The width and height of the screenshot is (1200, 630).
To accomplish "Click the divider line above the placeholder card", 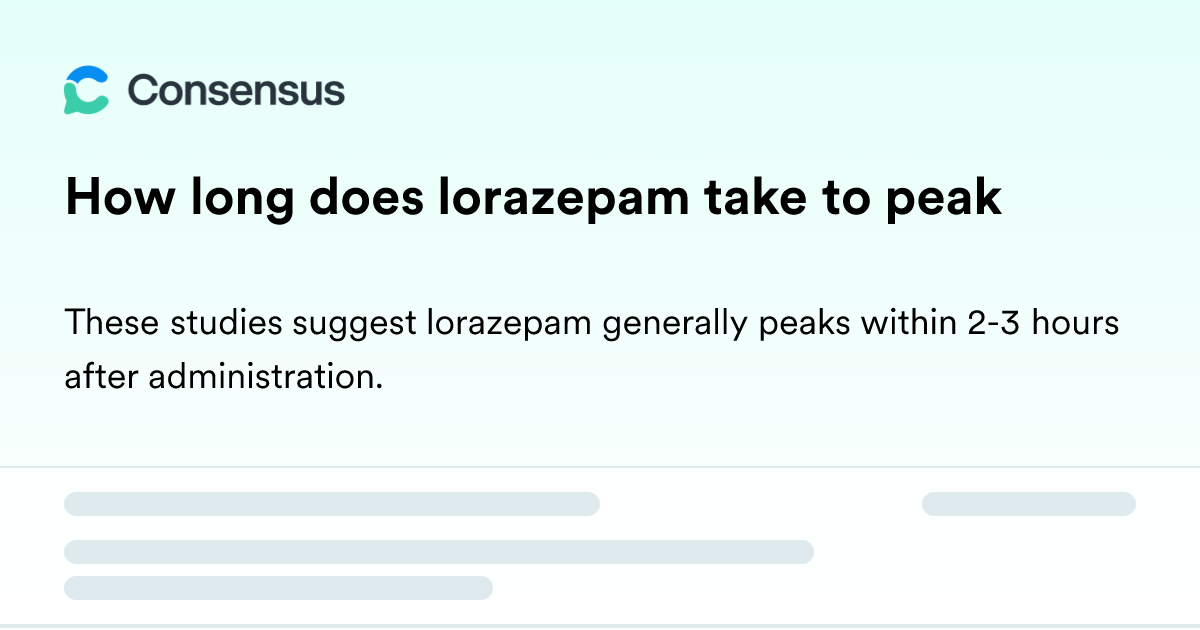I will (600, 467).
